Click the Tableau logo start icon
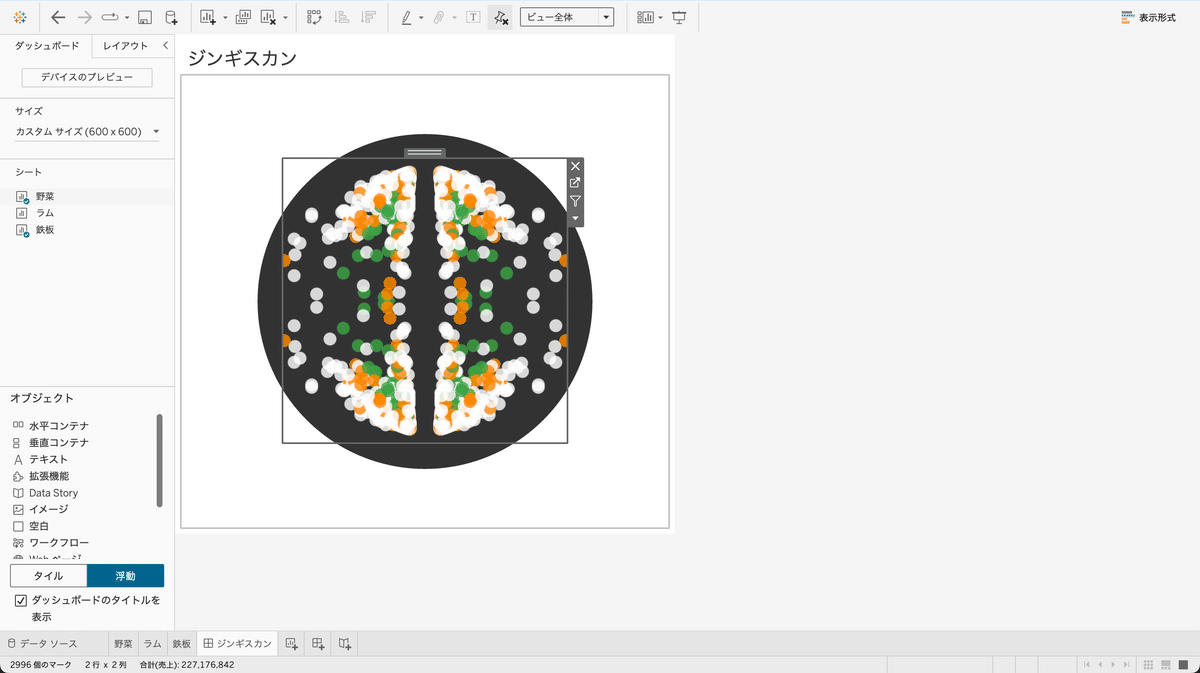Screen dimensions: 1200x673 point(20,17)
